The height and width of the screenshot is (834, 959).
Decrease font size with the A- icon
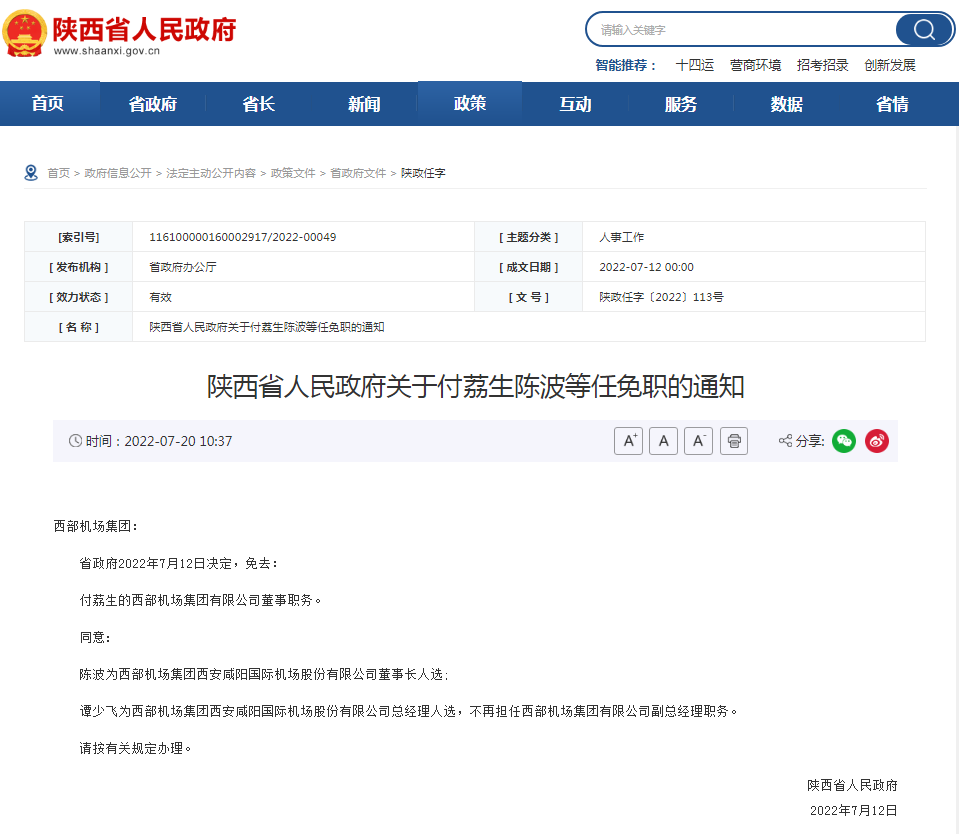698,440
